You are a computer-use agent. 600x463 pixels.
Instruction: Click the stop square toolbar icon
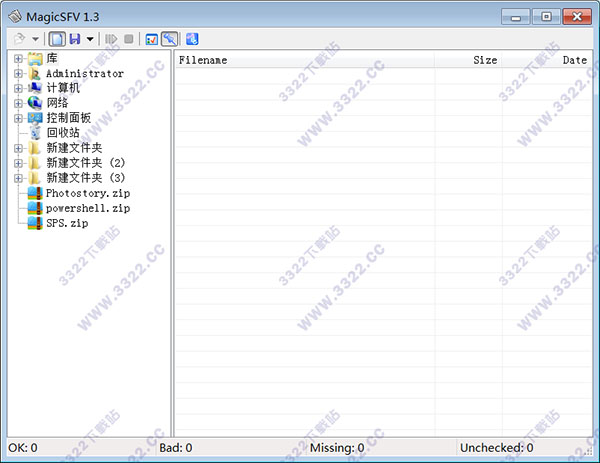tap(129, 39)
